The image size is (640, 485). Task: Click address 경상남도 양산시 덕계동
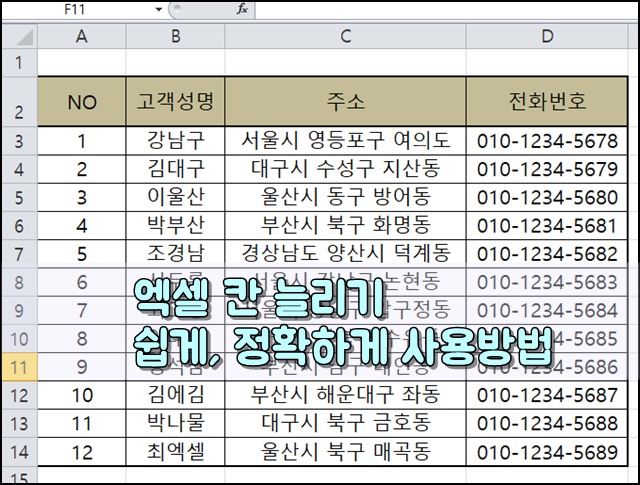tap(345, 254)
